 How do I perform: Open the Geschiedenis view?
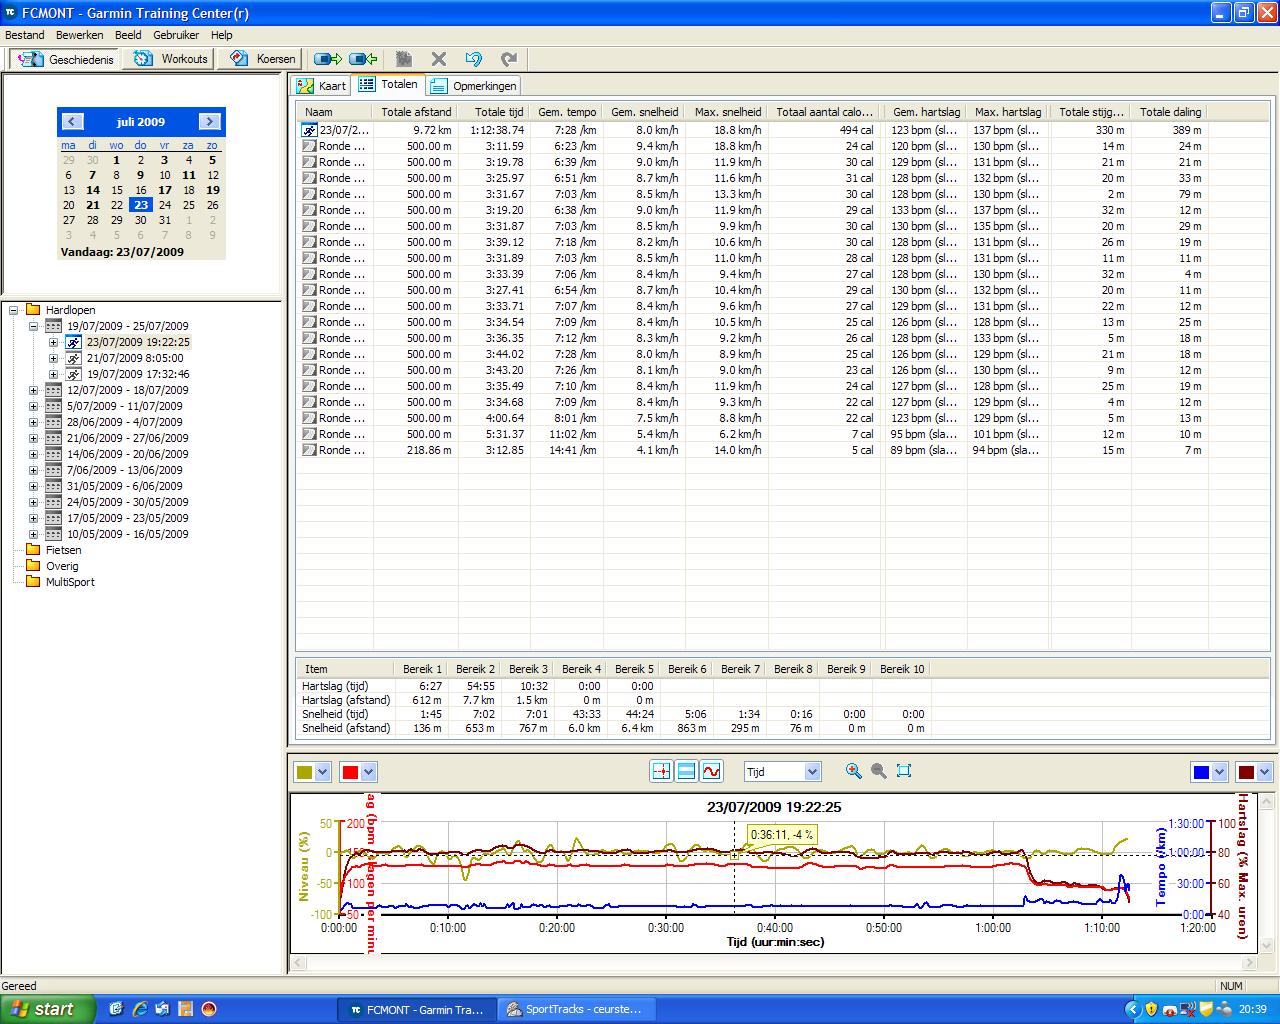tap(65, 59)
